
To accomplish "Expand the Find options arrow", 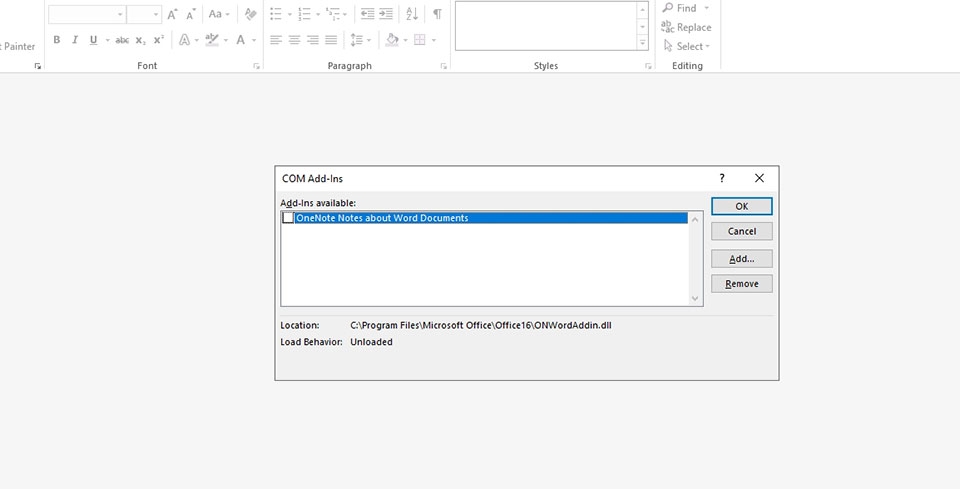I will [707, 8].
